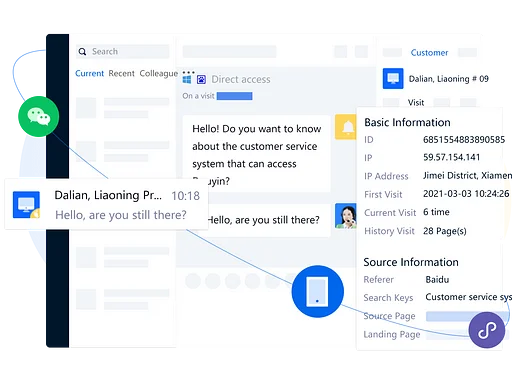Open the Source Page link bar

point(467,316)
